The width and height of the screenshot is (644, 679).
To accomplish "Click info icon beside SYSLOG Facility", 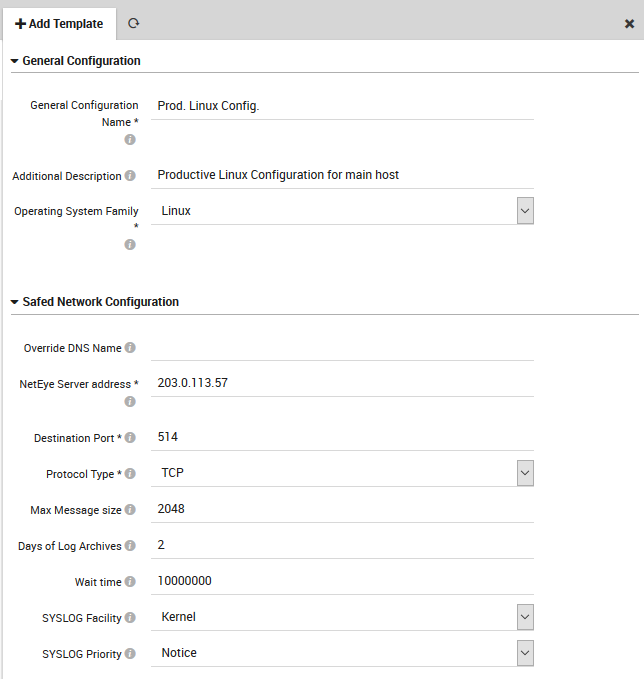I will click(x=130, y=618).
